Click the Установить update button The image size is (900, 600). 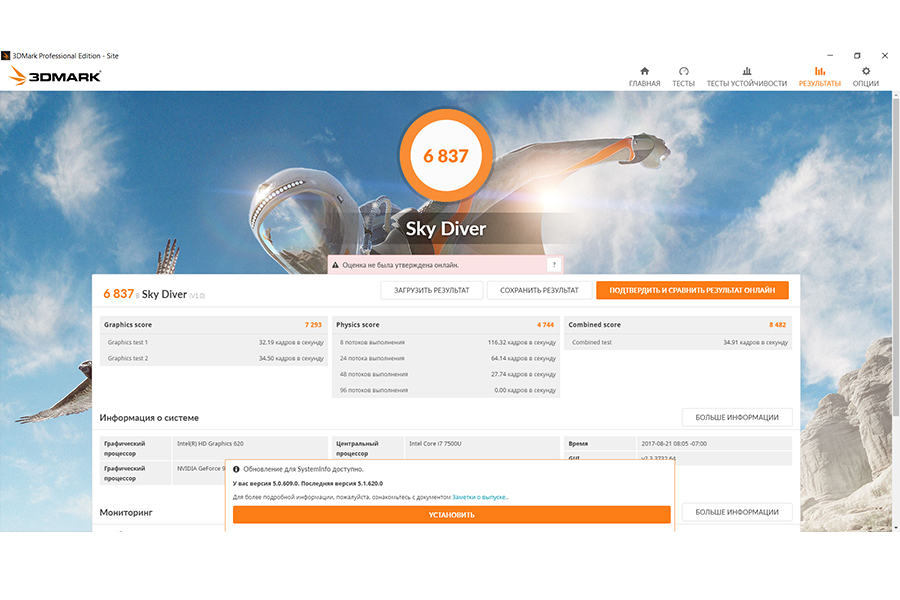(452, 514)
